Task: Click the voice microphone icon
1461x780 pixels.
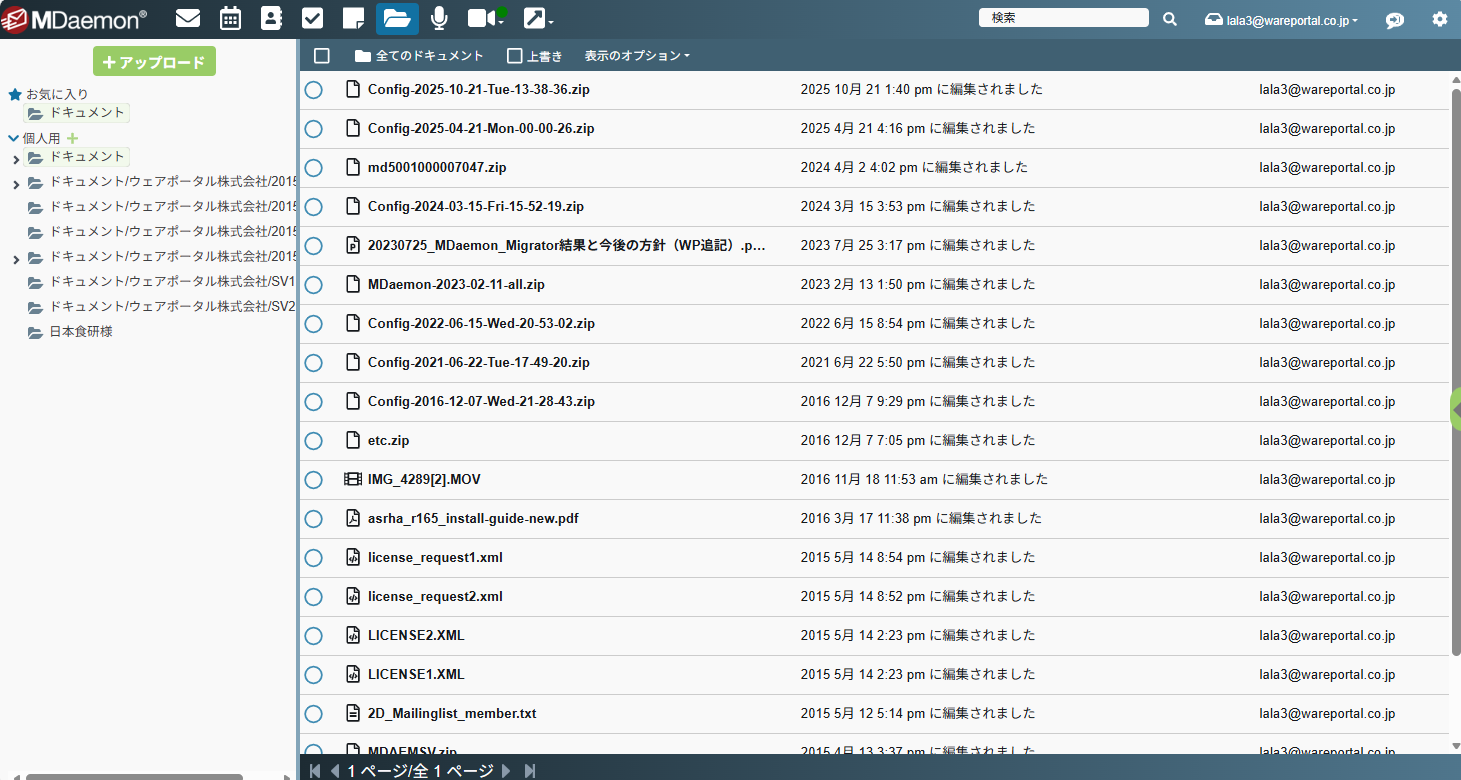Action: pyautogui.click(x=438, y=18)
